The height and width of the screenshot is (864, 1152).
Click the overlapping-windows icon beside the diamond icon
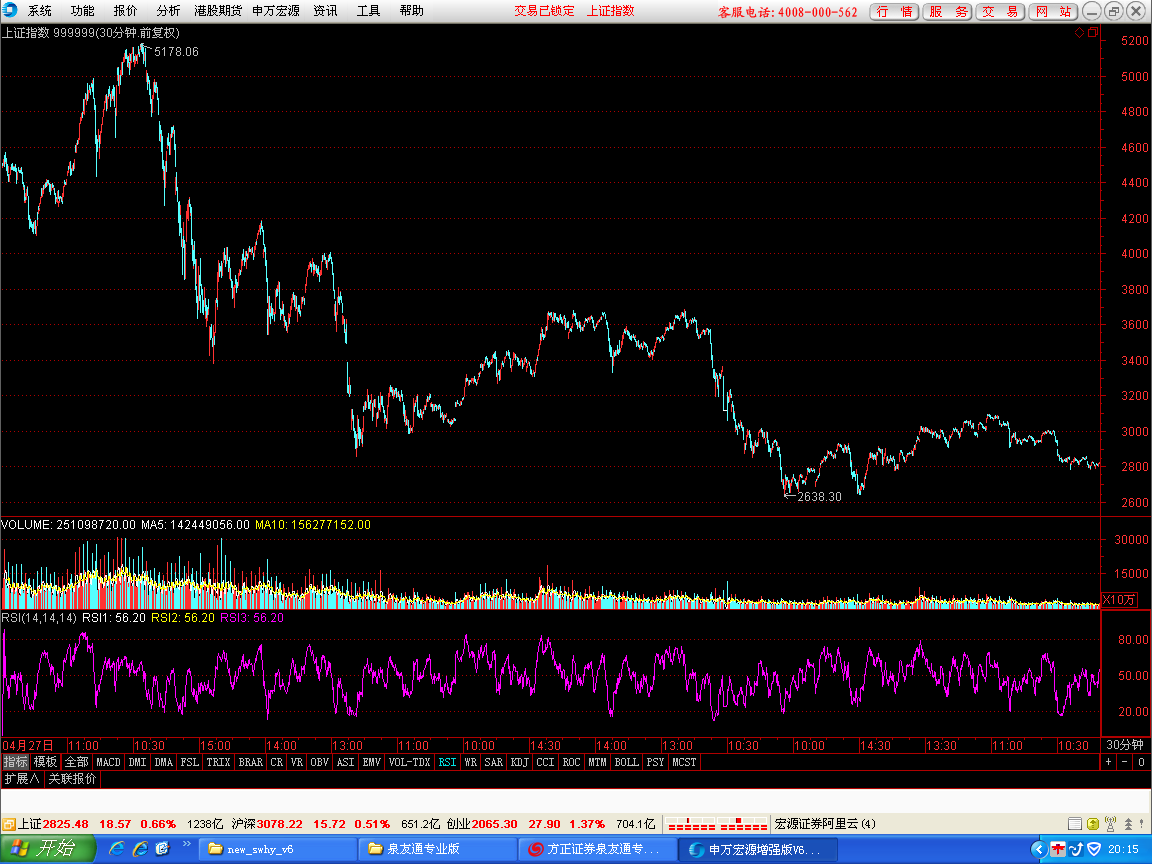(1093, 32)
